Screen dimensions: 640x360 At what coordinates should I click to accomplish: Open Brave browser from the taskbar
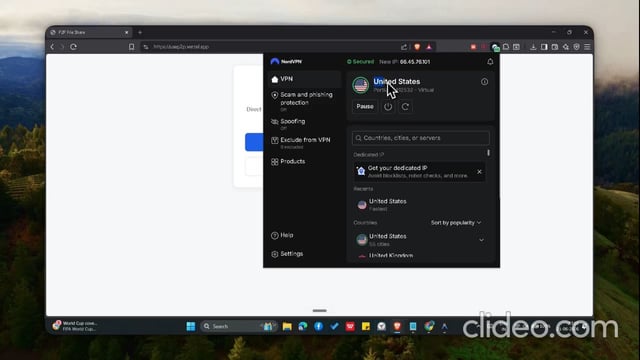(397, 327)
